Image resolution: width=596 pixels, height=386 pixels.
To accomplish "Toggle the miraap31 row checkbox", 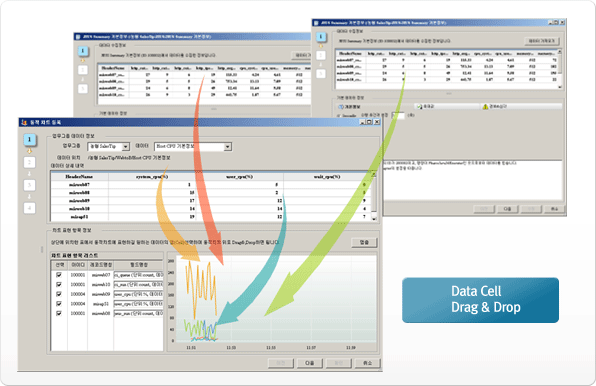I will pos(59,304).
